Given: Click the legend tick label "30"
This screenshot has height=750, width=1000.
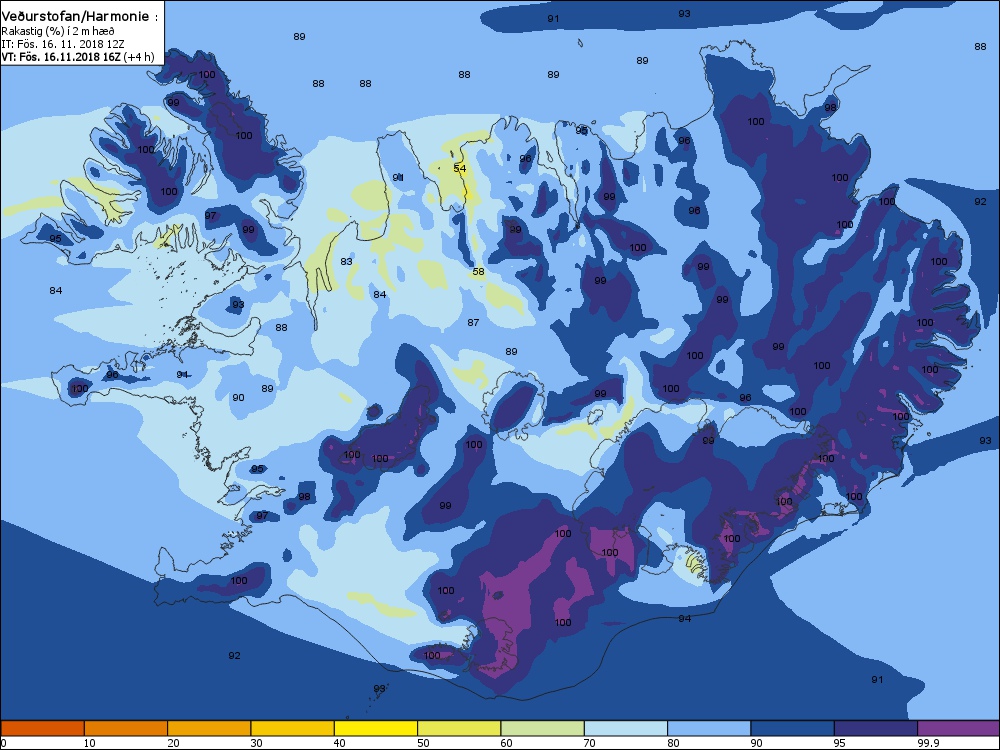Looking at the screenshot, I should [x=256, y=742].
